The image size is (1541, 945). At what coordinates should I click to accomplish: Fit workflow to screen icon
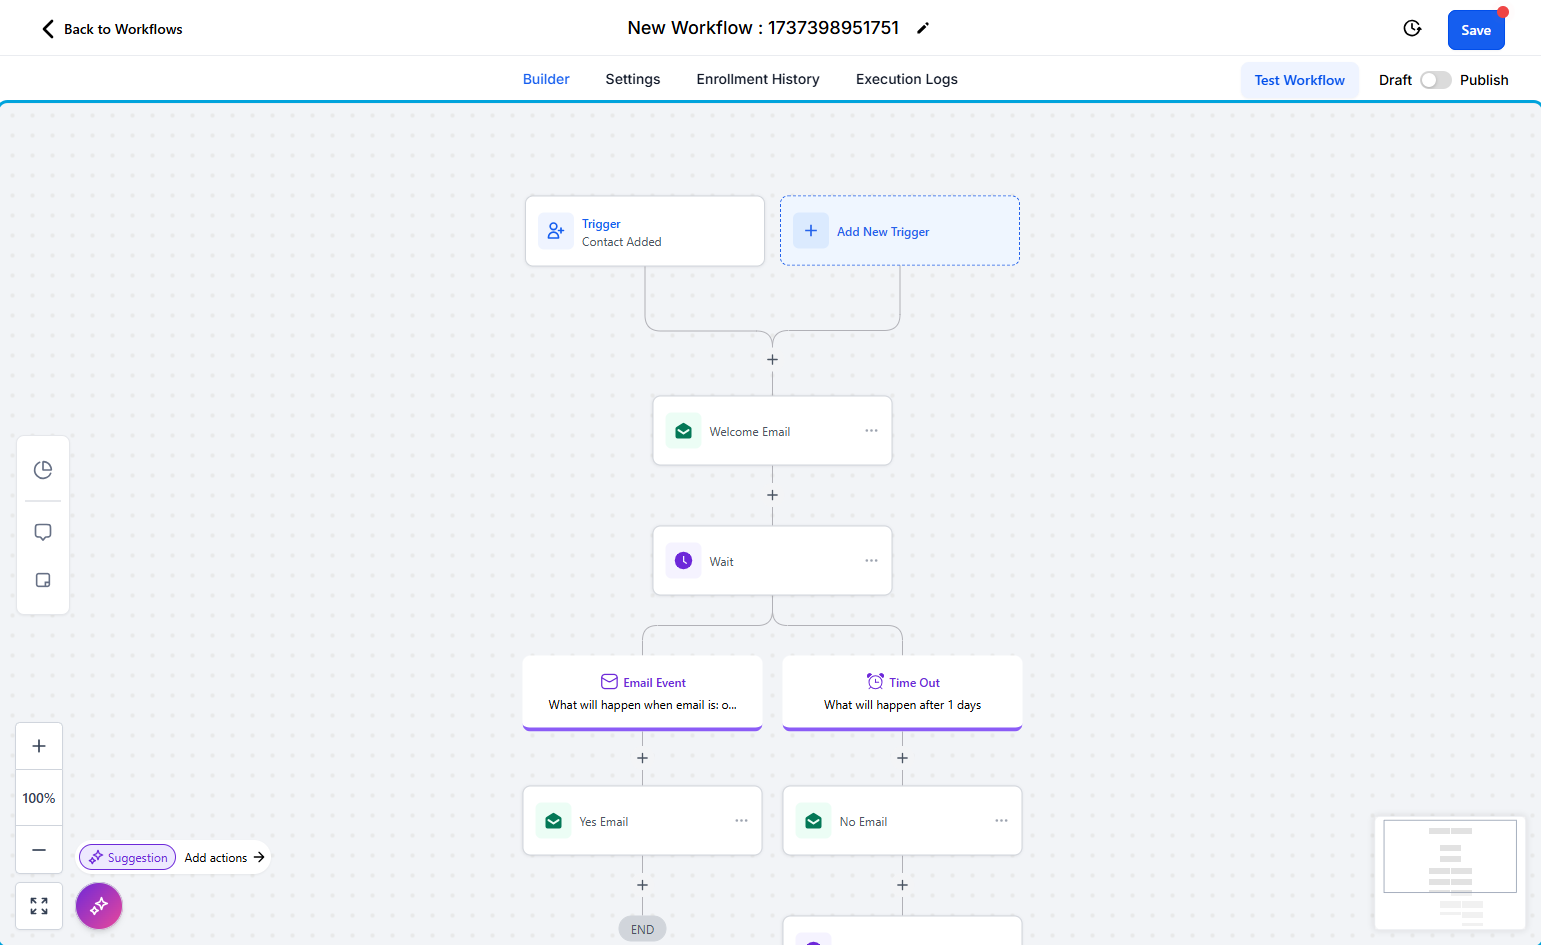tap(39, 906)
